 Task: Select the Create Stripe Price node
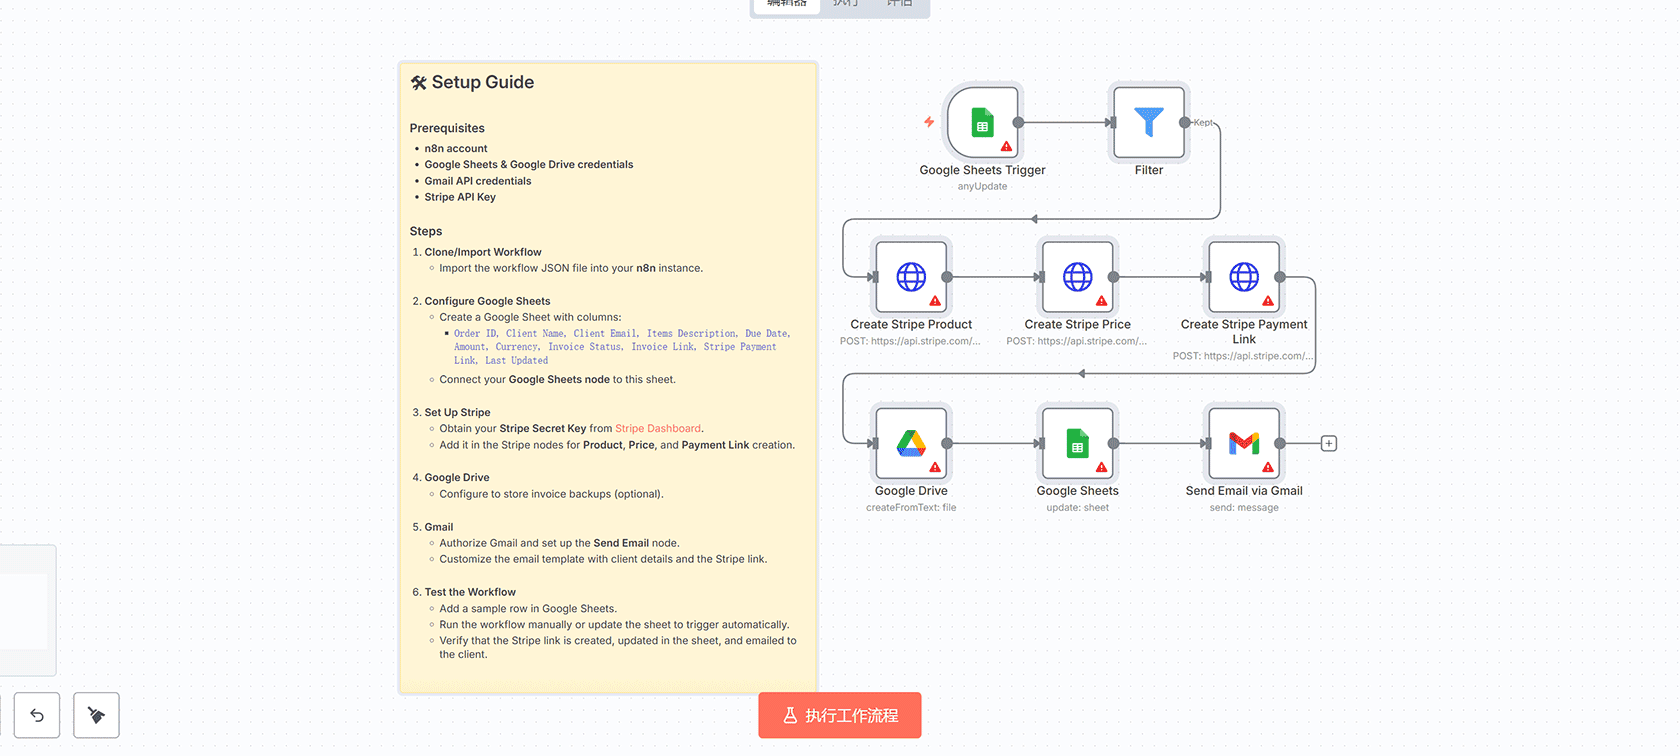(1077, 277)
